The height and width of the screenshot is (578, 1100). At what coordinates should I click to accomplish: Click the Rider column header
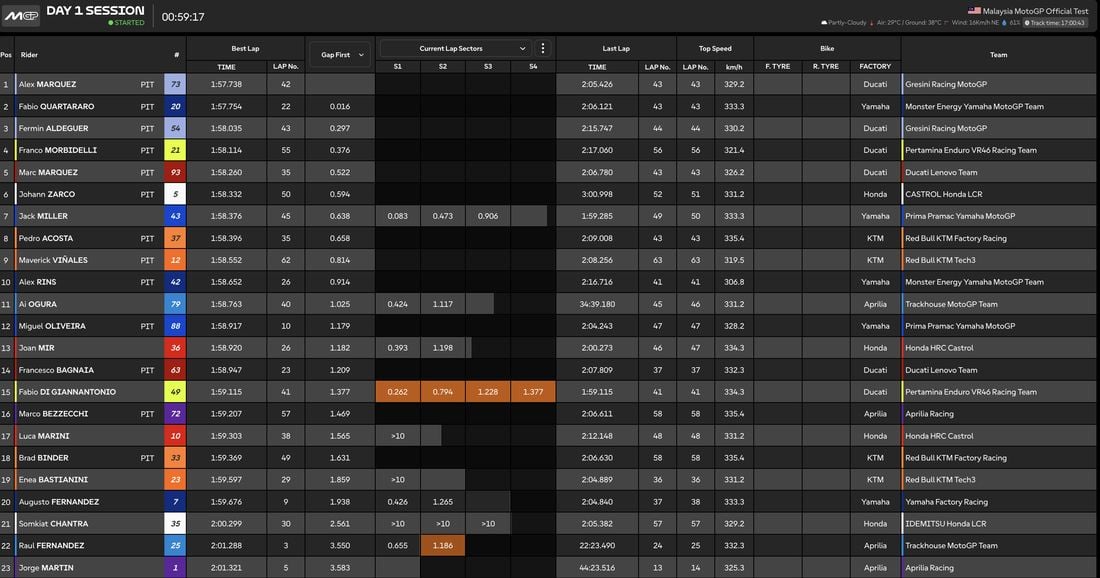[x=29, y=55]
